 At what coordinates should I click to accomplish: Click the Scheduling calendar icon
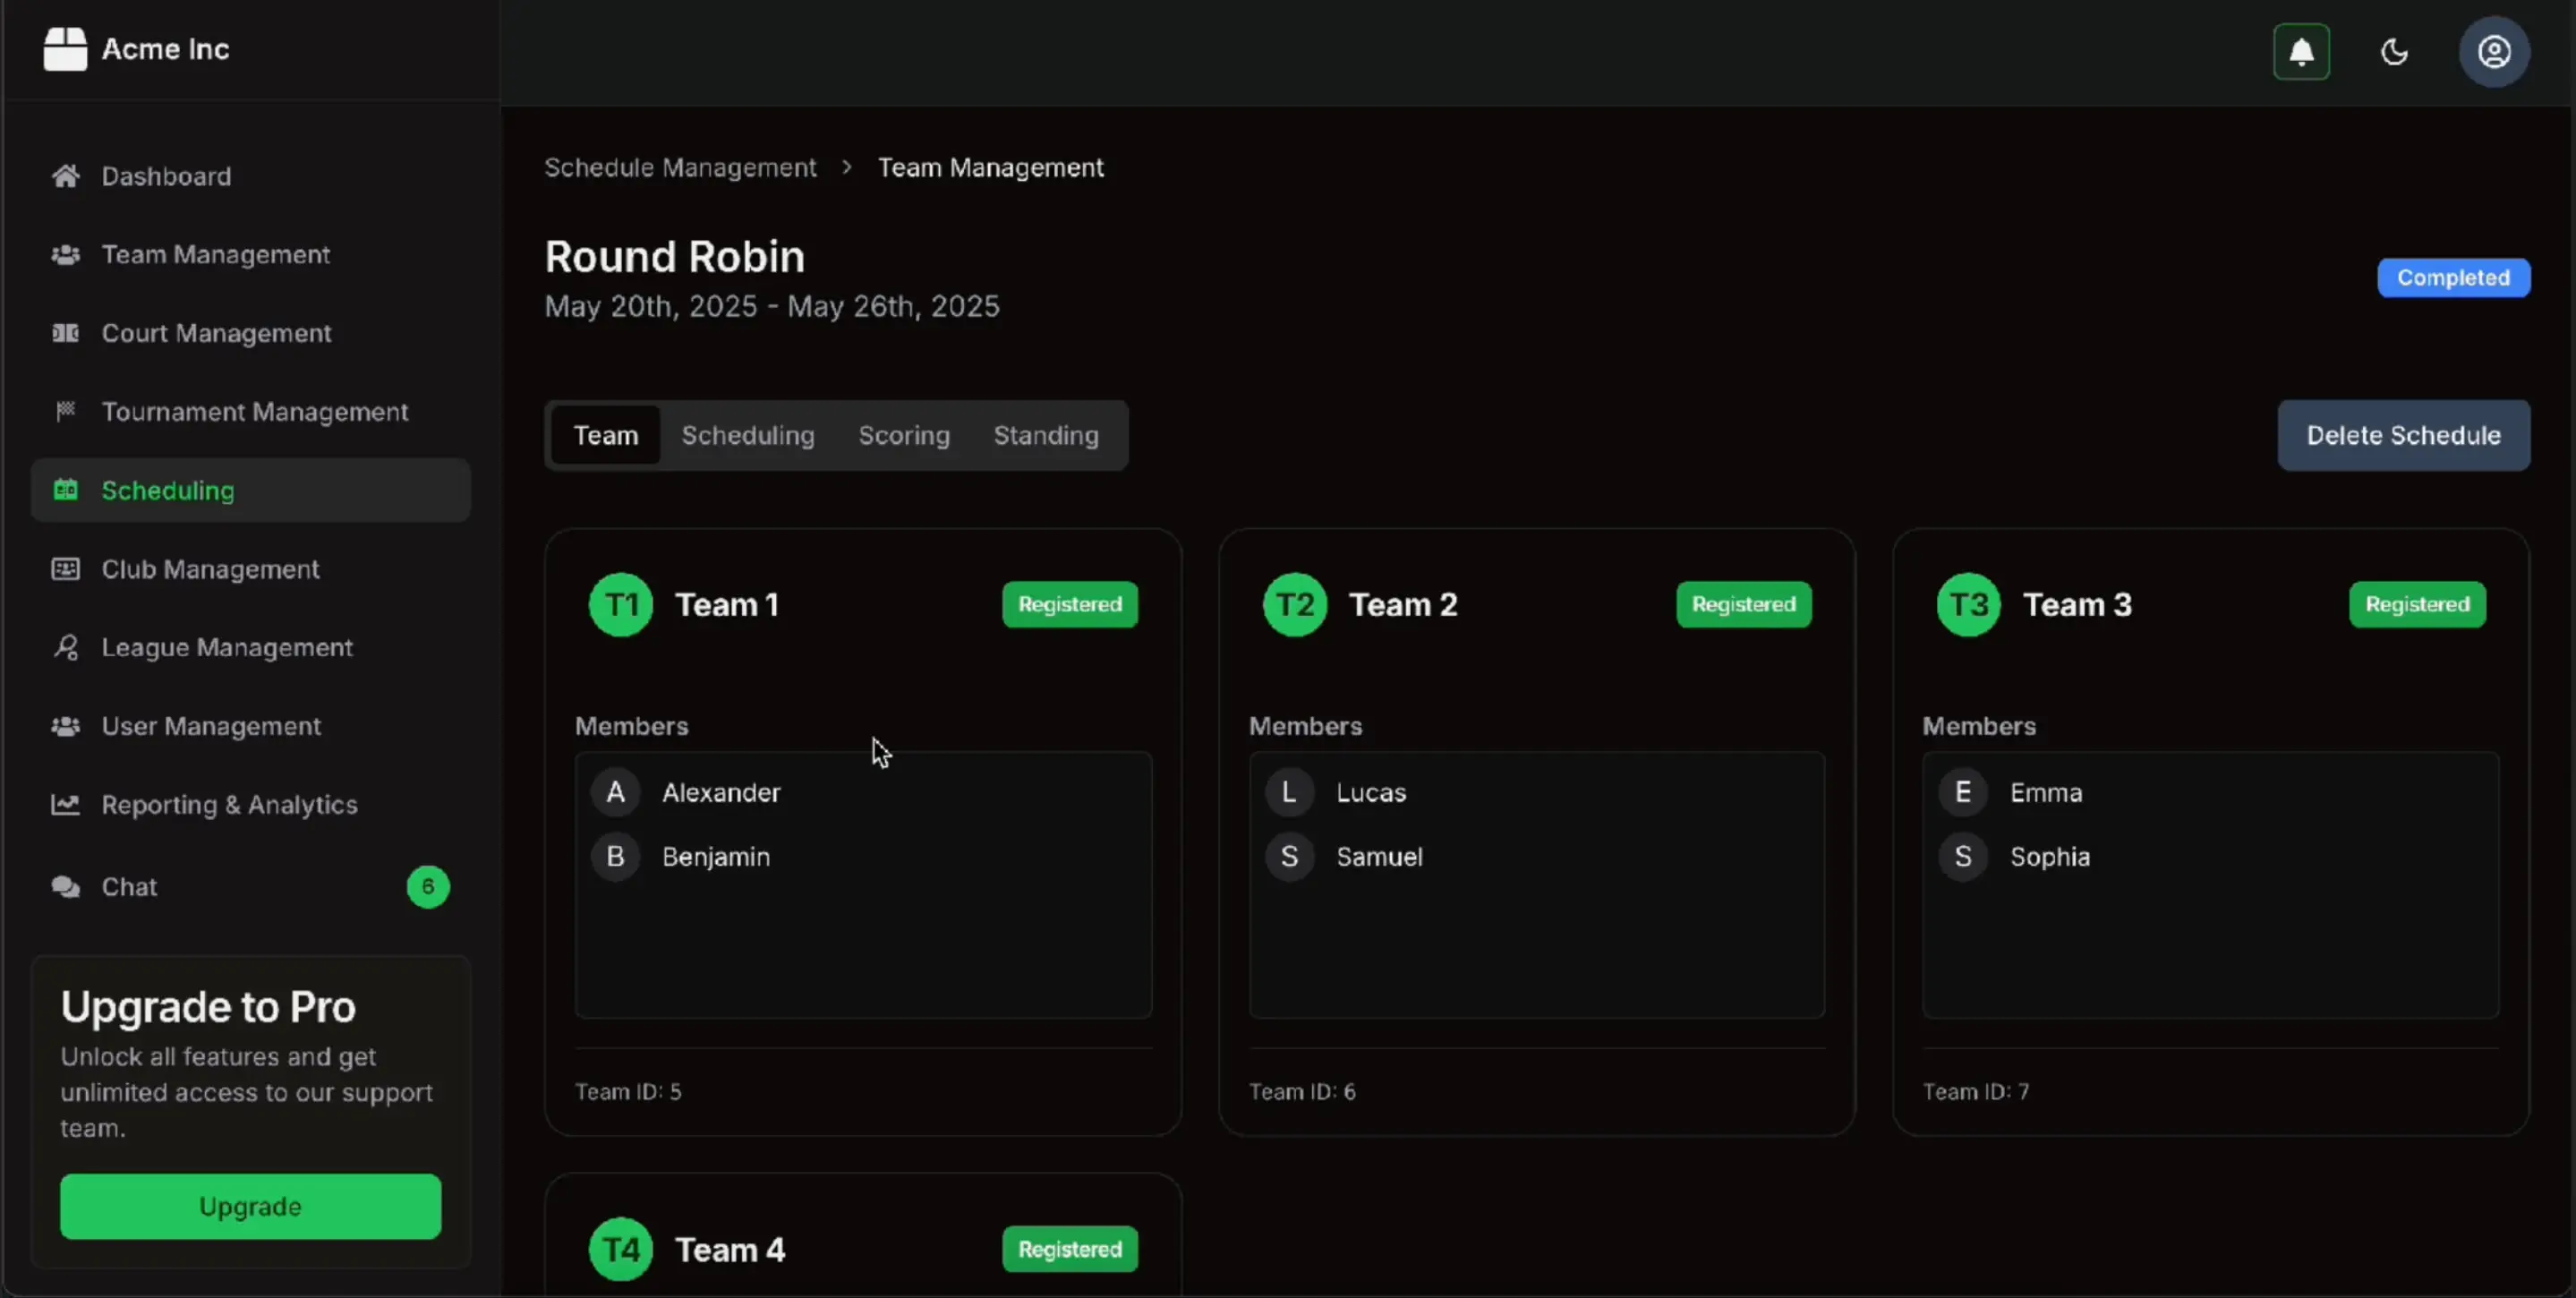pyautogui.click(x=65, y=490)
